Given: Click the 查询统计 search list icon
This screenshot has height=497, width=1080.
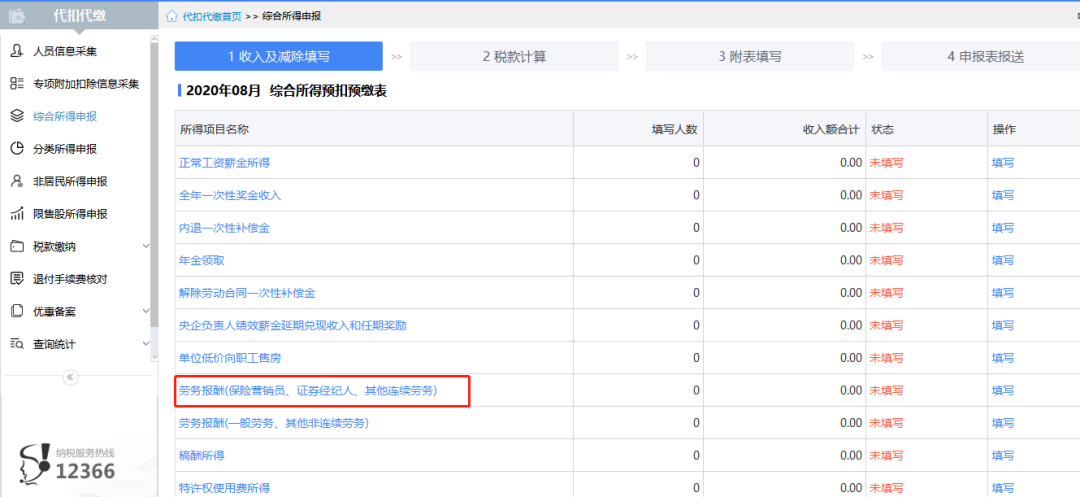Looking at the screenshot, I should 17,344.
